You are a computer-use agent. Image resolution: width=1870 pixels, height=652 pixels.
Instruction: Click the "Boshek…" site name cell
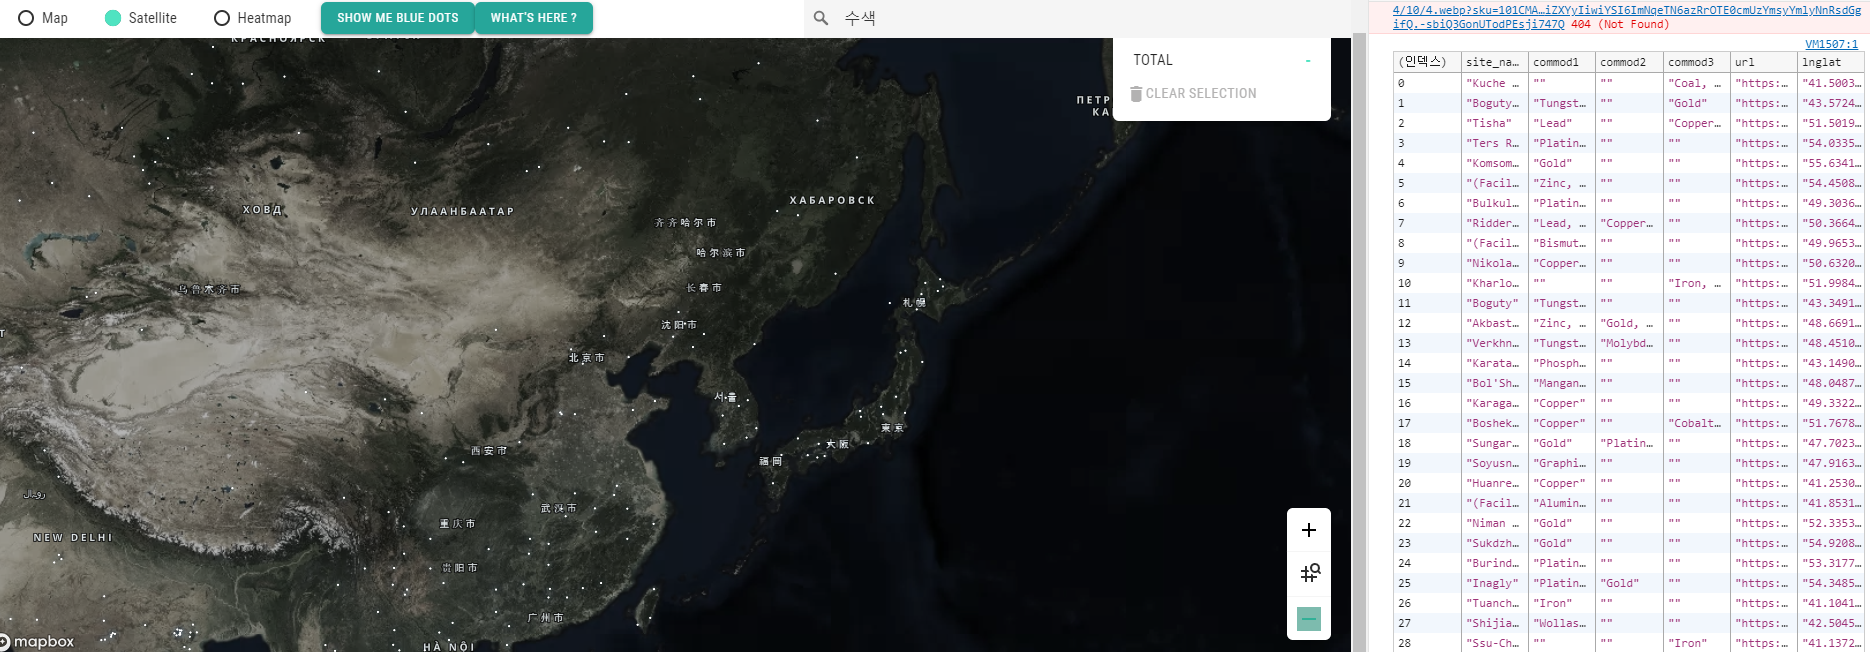coord(1494,423)
